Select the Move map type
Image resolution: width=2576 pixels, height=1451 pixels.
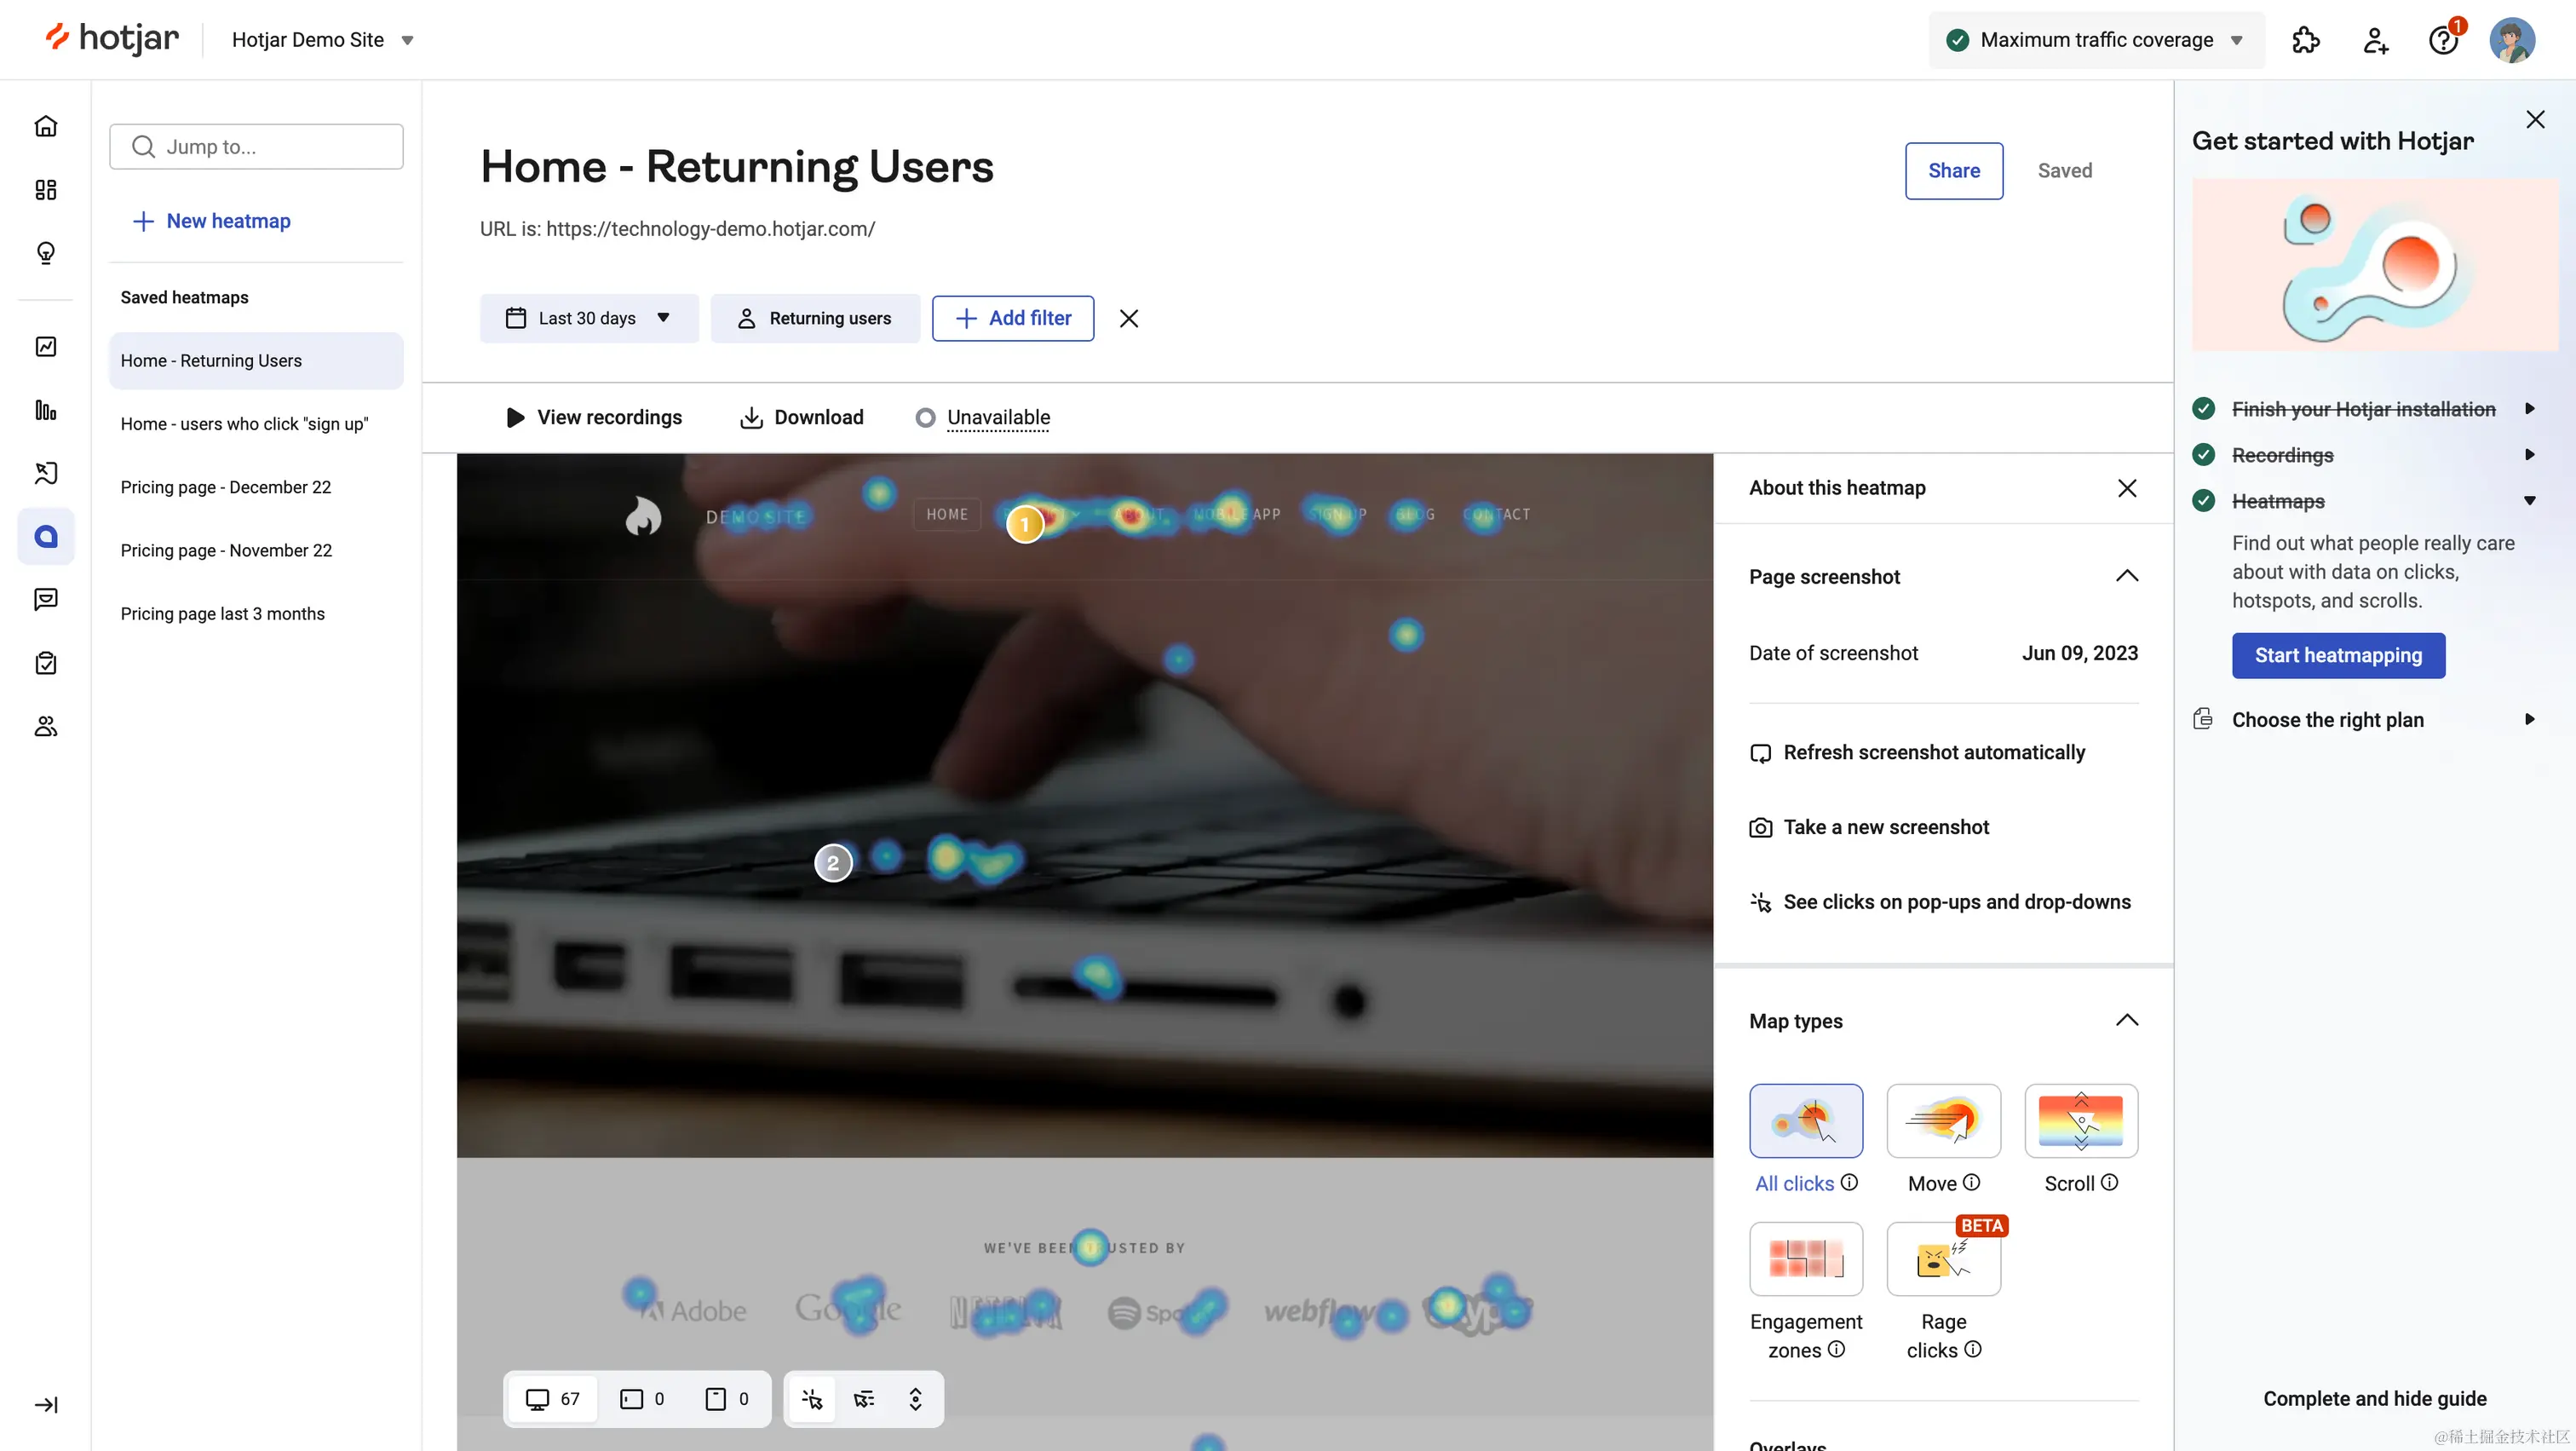point(1943,1121)
